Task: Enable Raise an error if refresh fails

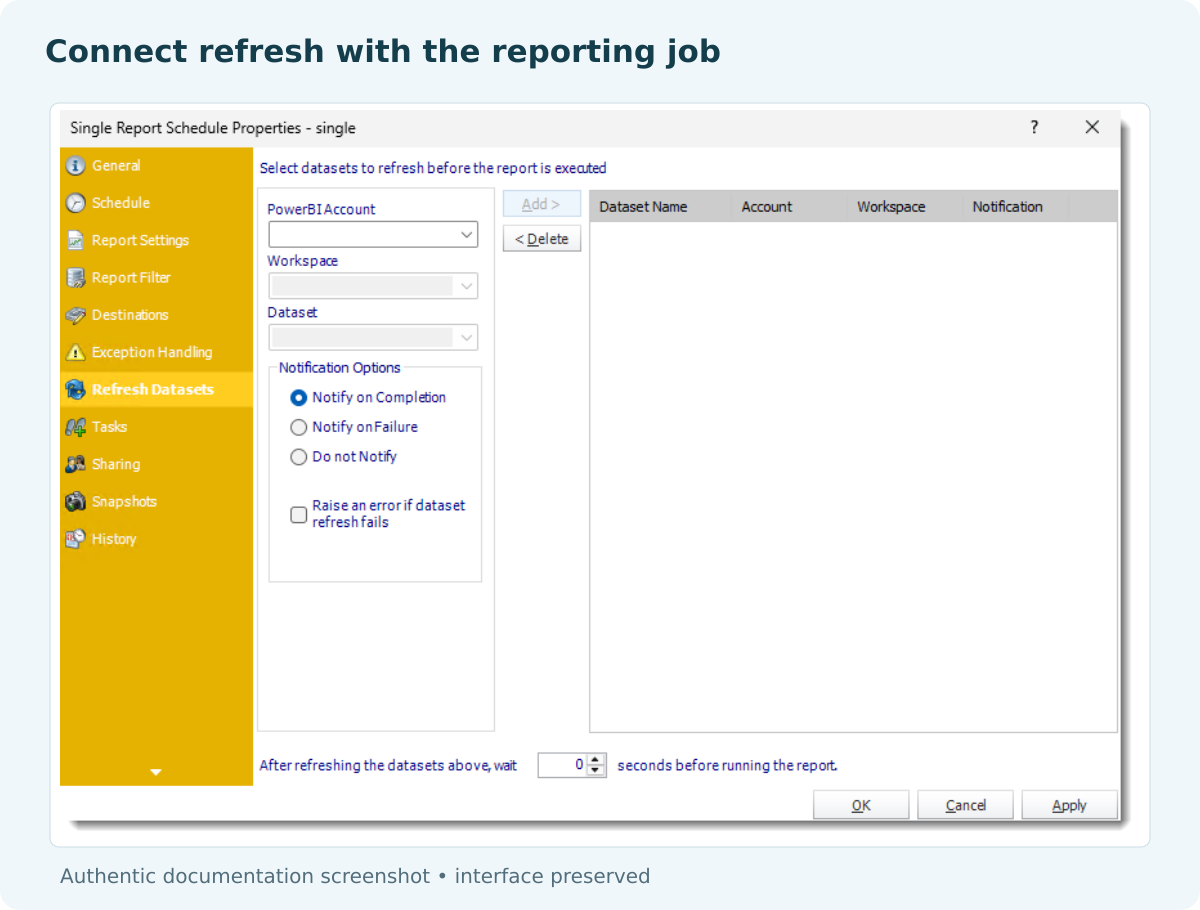Action: (x=298, y=515)
